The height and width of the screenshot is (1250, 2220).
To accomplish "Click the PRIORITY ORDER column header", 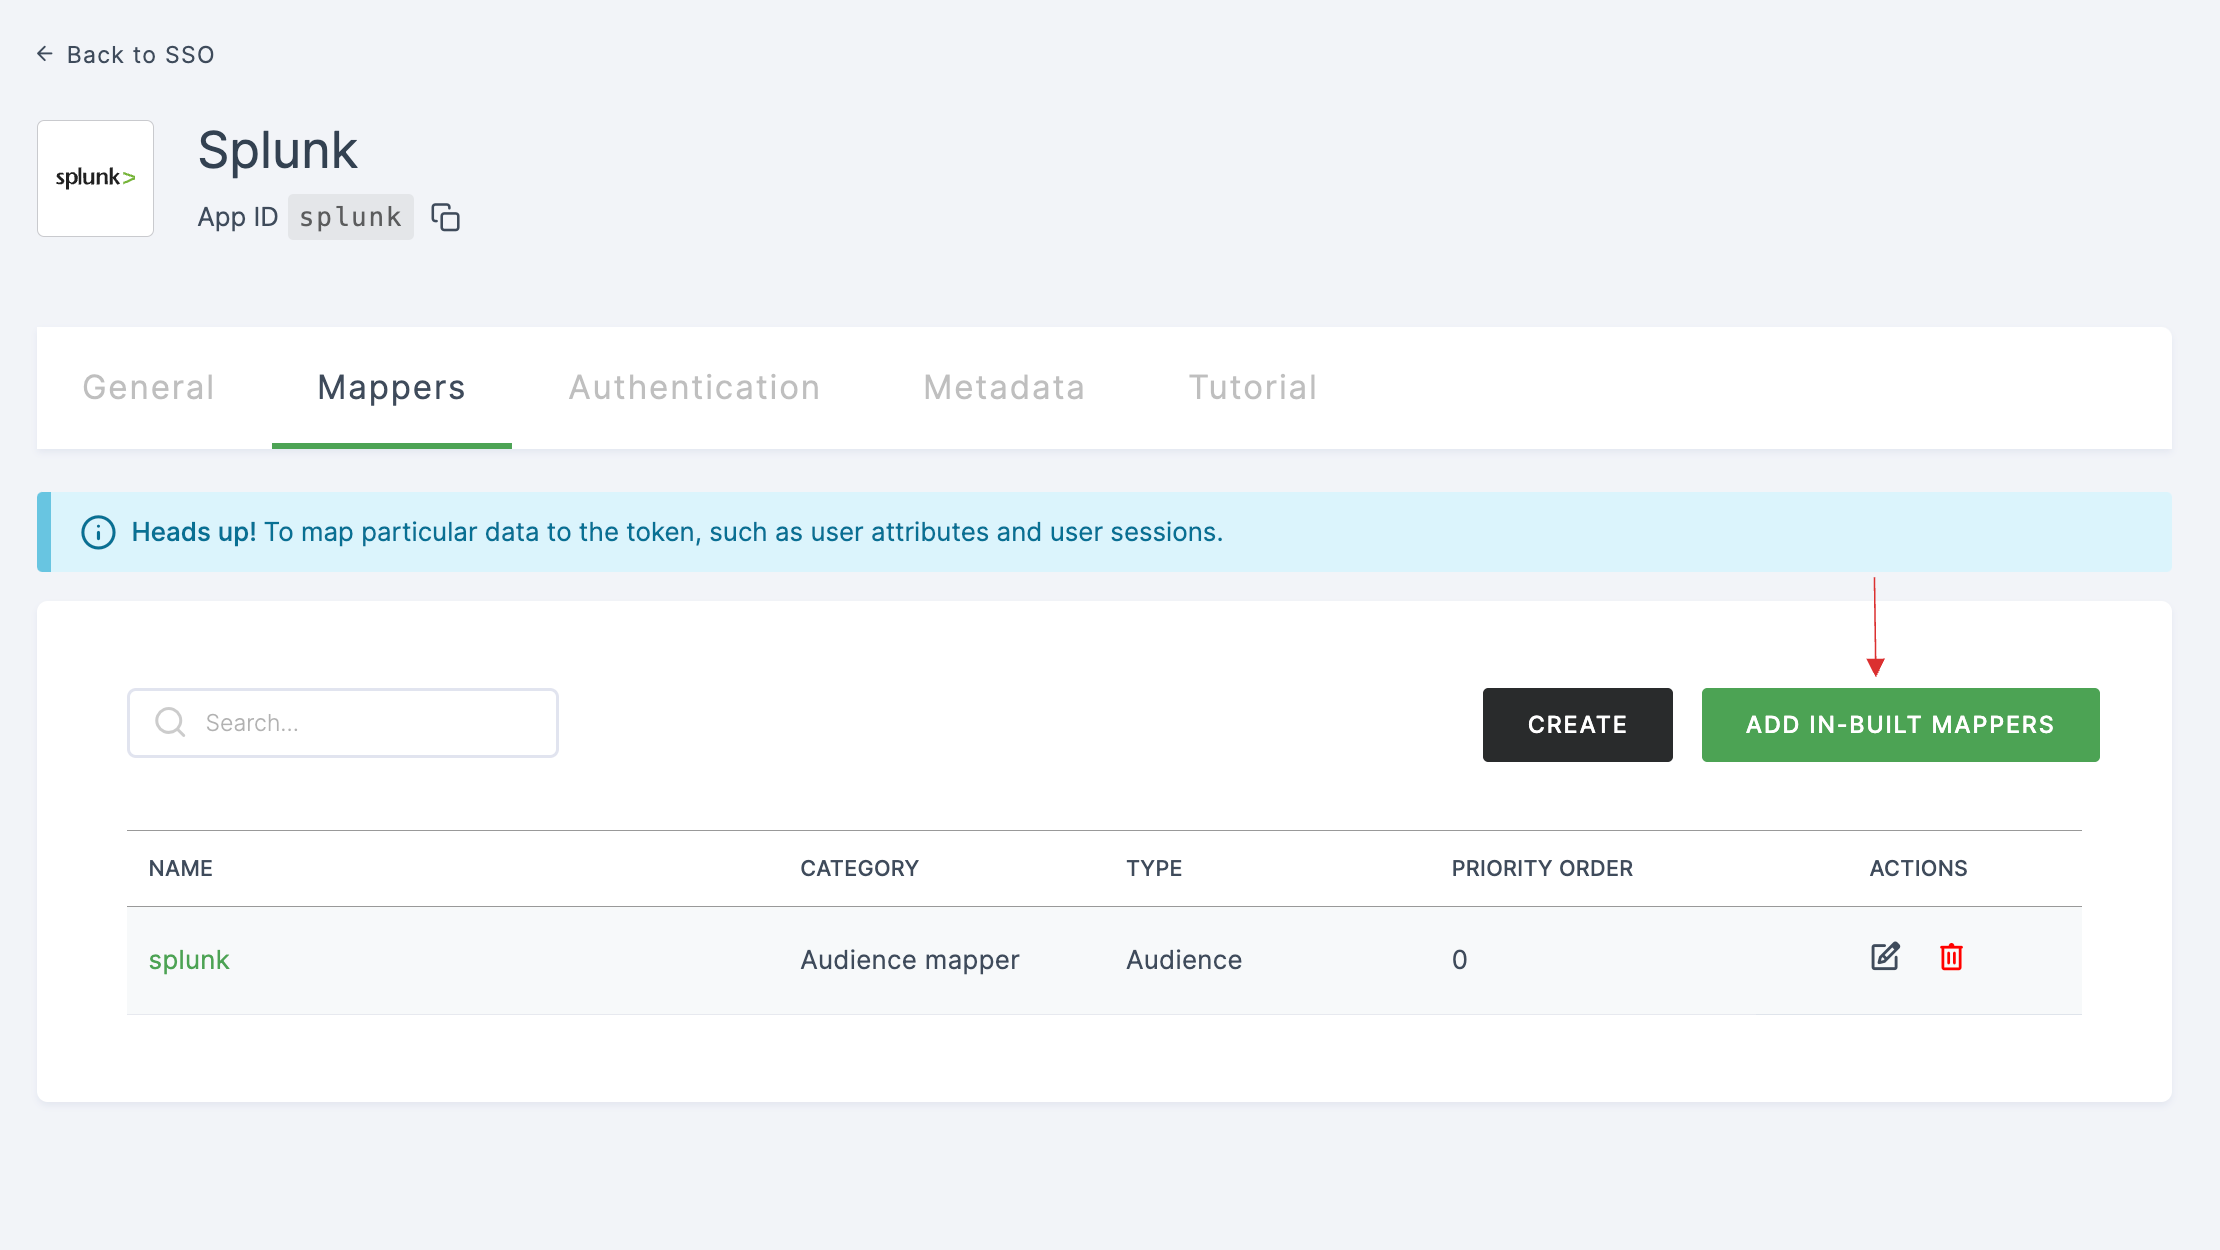I will [x=1542, y=868].
